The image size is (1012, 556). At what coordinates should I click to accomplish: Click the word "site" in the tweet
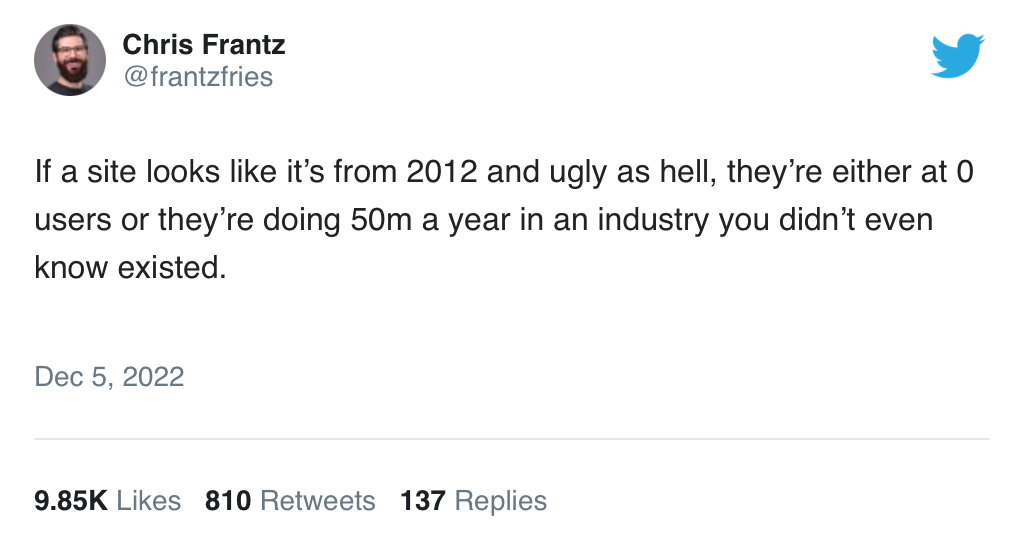pyautogui.click(x=102, y=172)
